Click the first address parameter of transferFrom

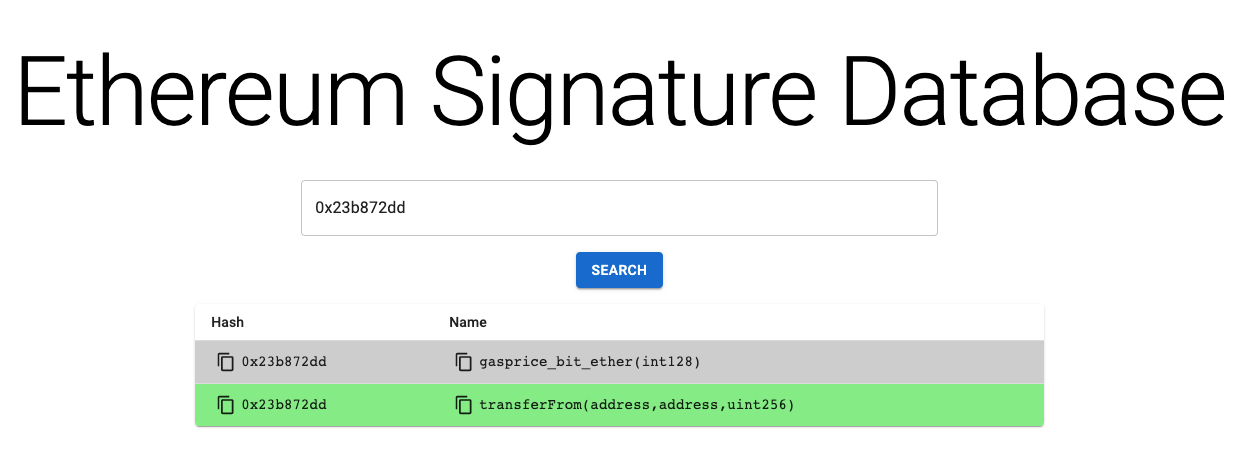(x=620, y=405)
